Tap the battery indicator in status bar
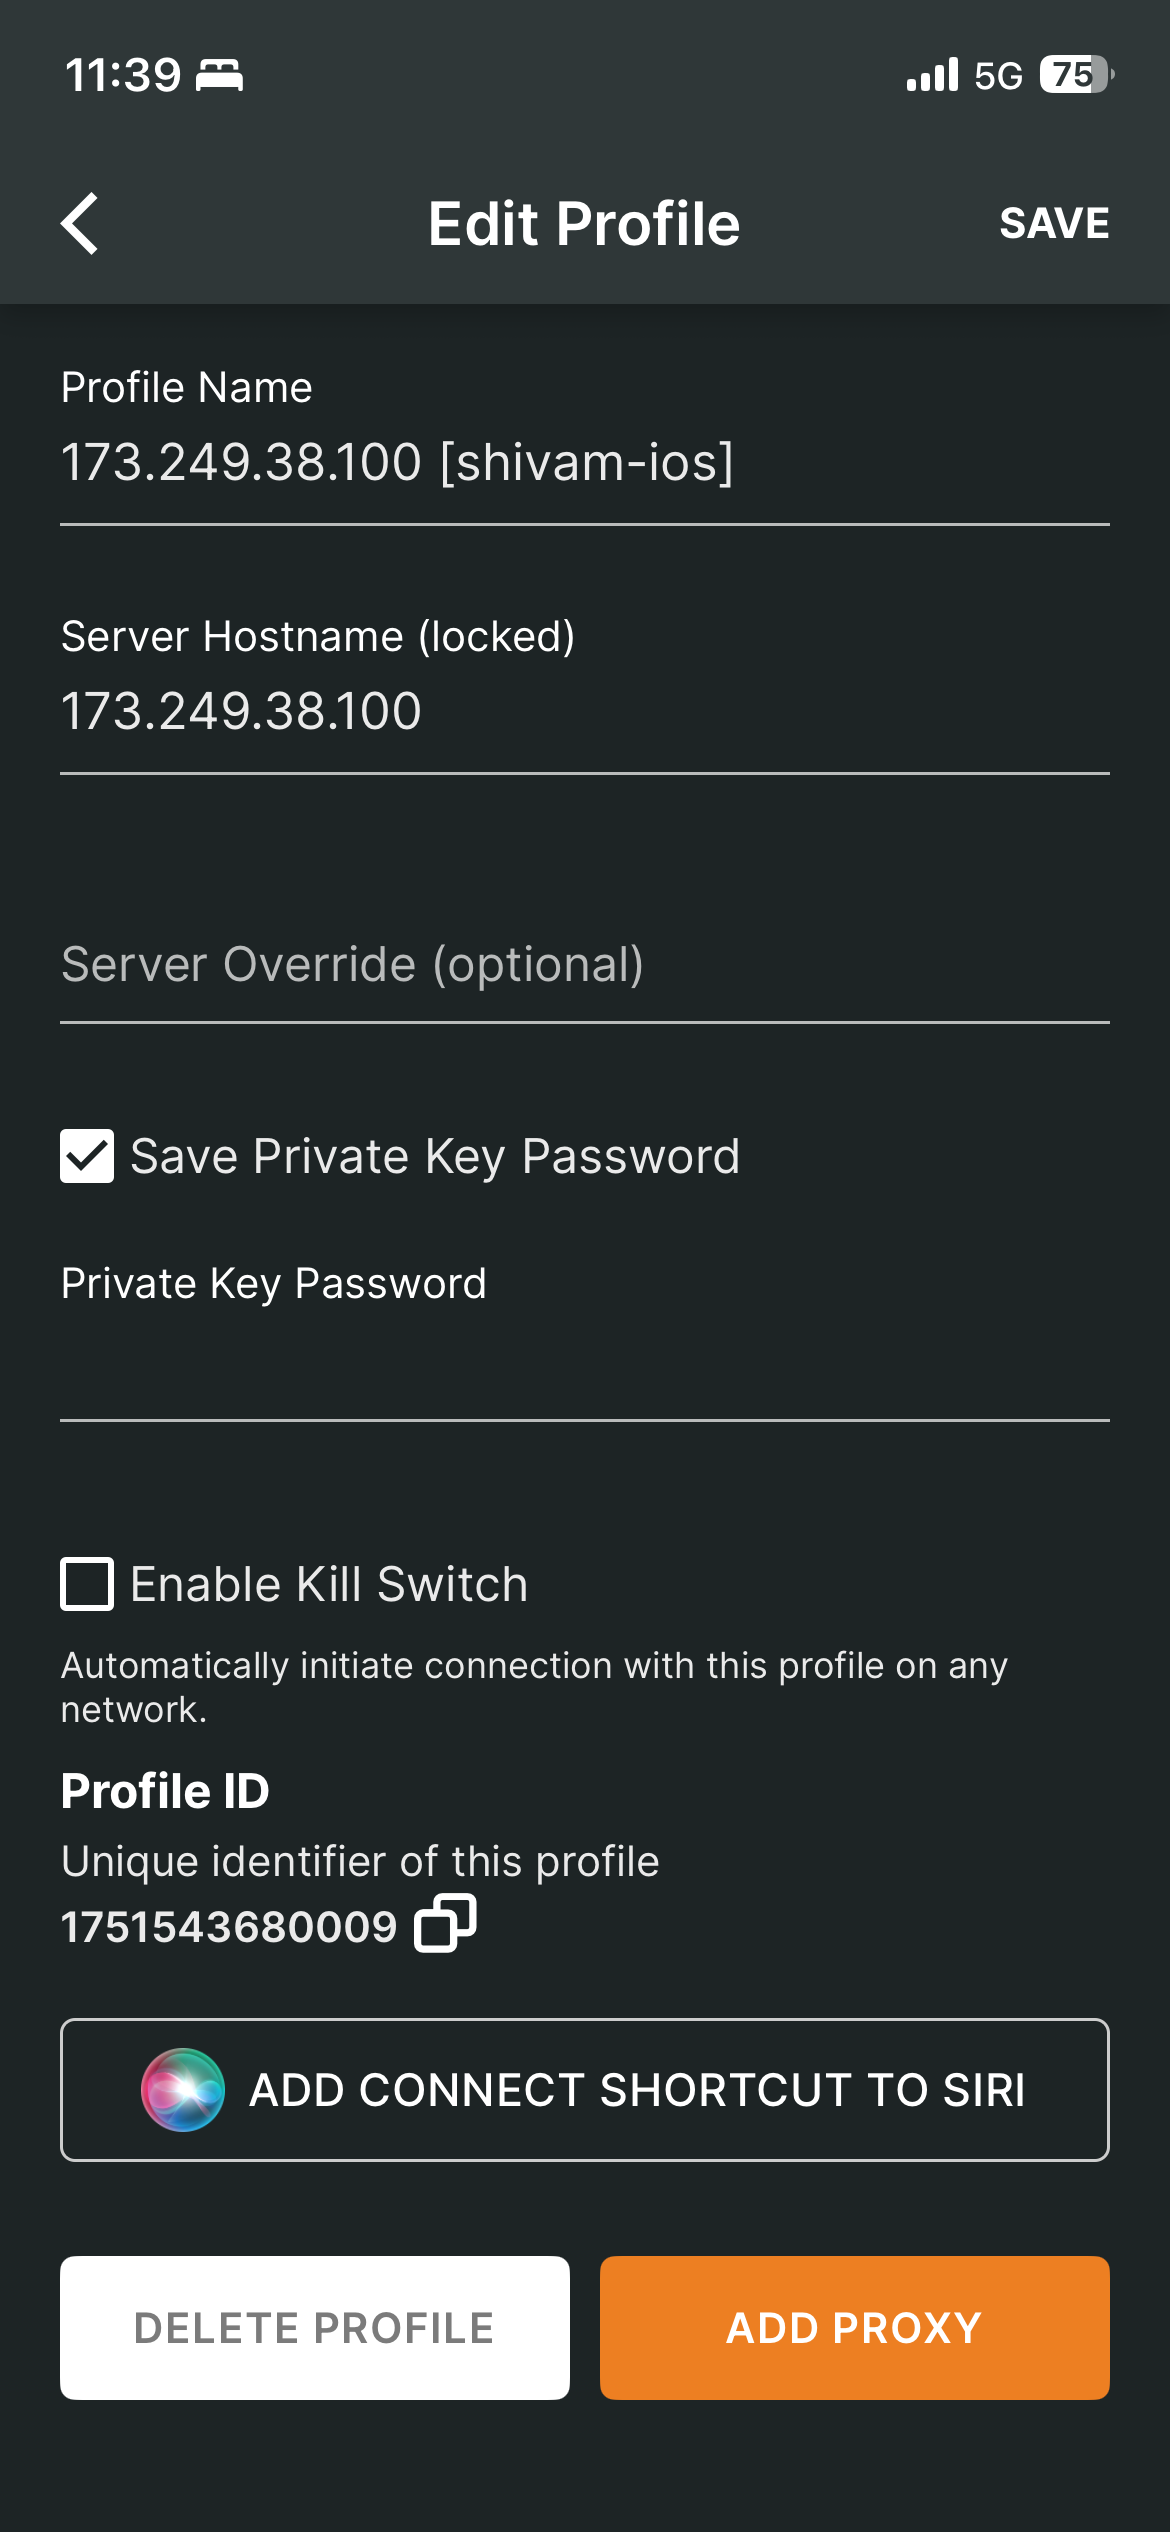Image resolution: width=1170 pixels, height=2532 pixels. click(x=1076, y=75)
